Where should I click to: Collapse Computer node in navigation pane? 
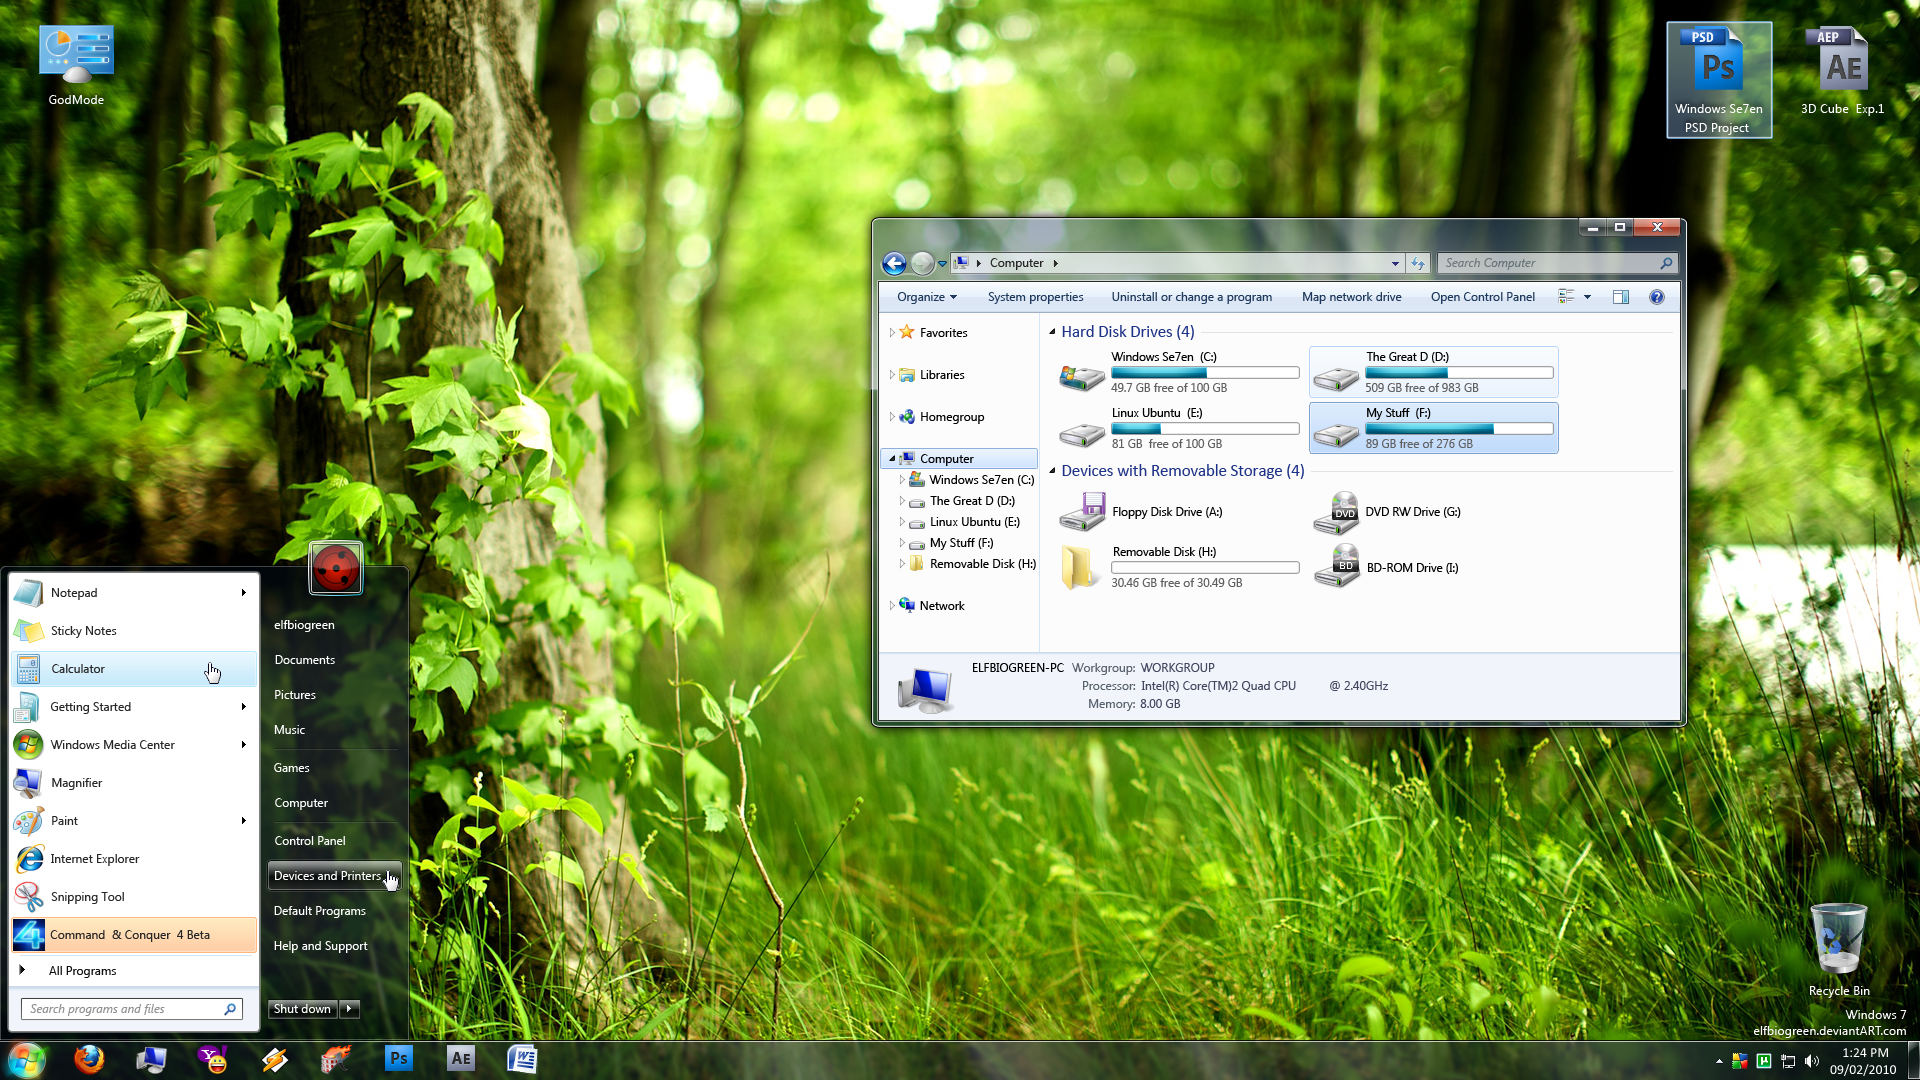[x=892, y=459]
